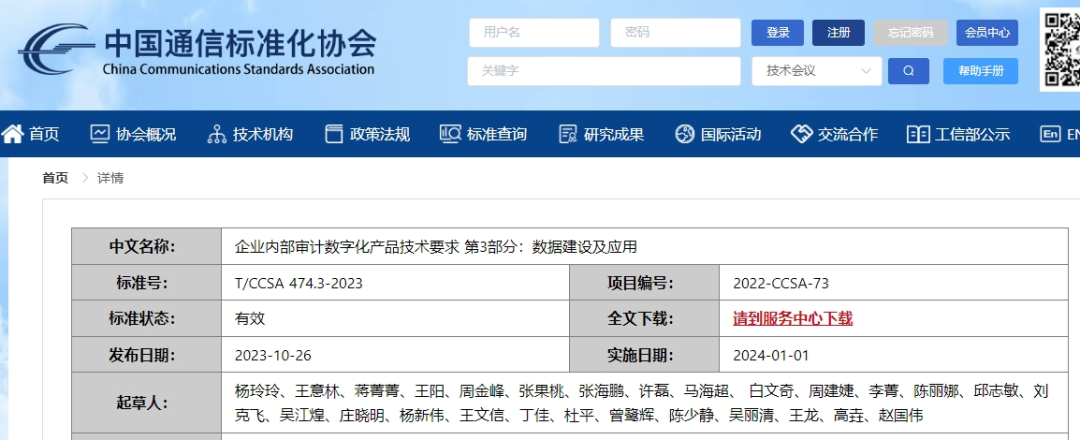This screenshot has width=1080, height=440.
Task: Click the report icon beside 研究成果
Action: pyautogui.click(x=568, y=134)
